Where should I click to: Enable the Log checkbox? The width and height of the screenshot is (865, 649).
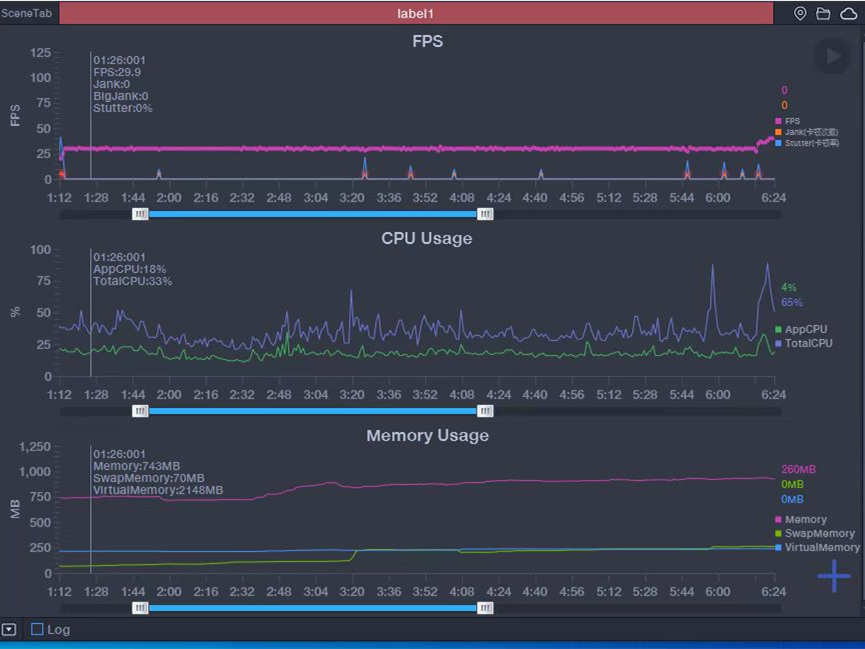38,629
